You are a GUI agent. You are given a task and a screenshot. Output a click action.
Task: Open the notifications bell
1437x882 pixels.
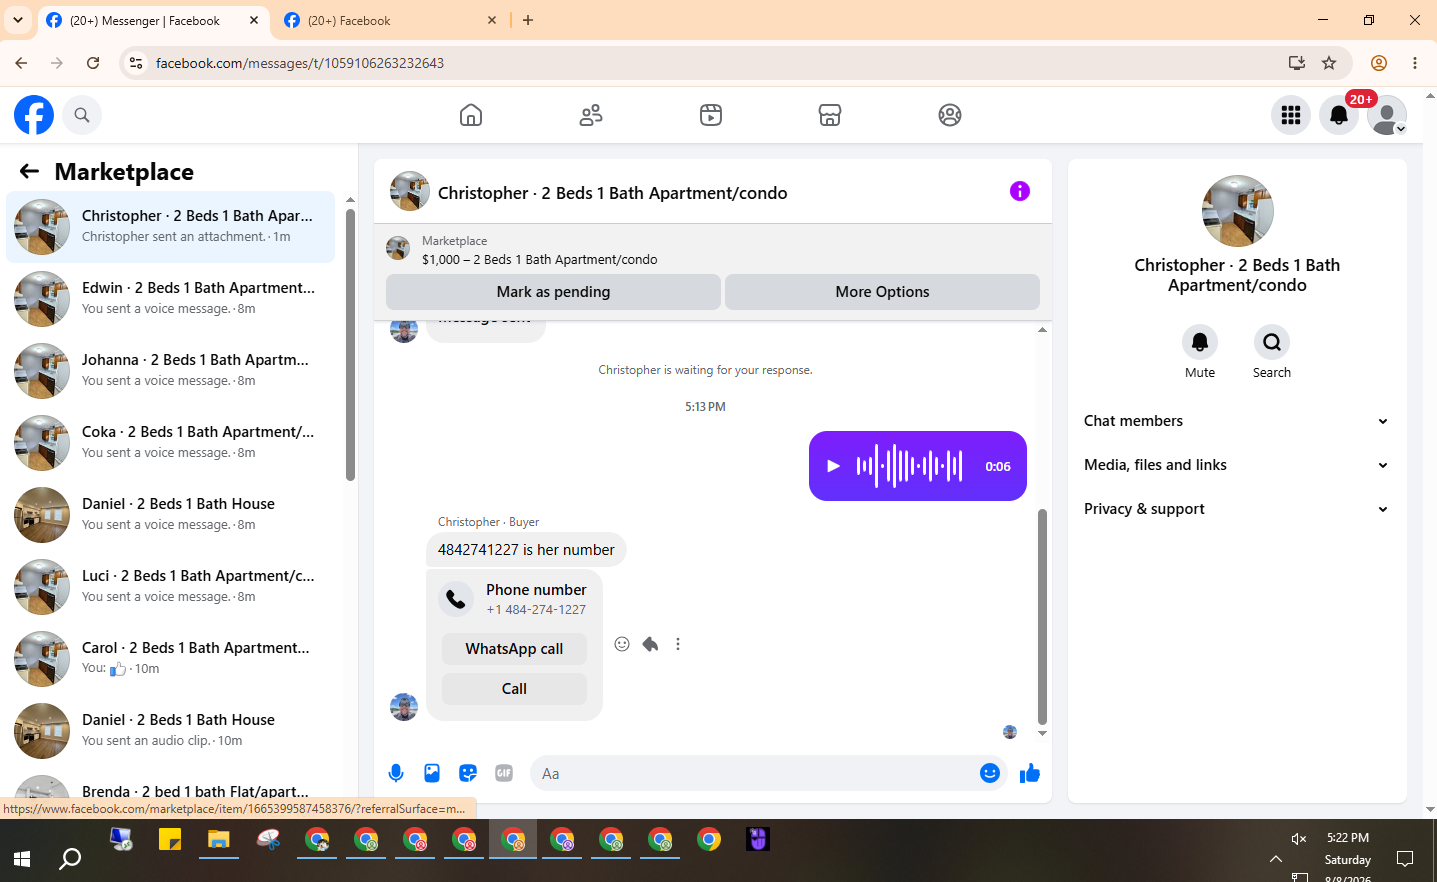(1339, 115)
